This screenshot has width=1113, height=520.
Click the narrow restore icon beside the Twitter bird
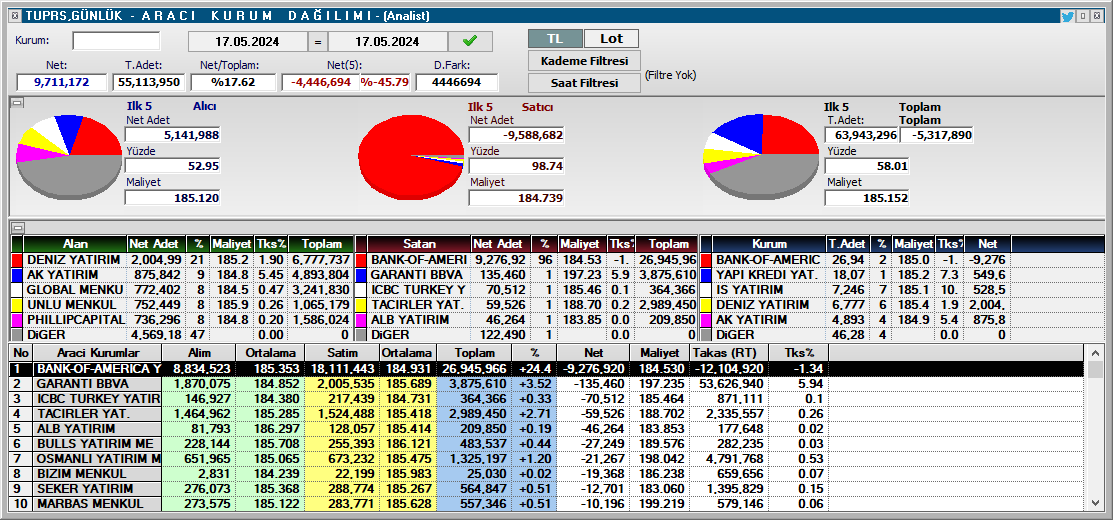[x=1082, y=16]
